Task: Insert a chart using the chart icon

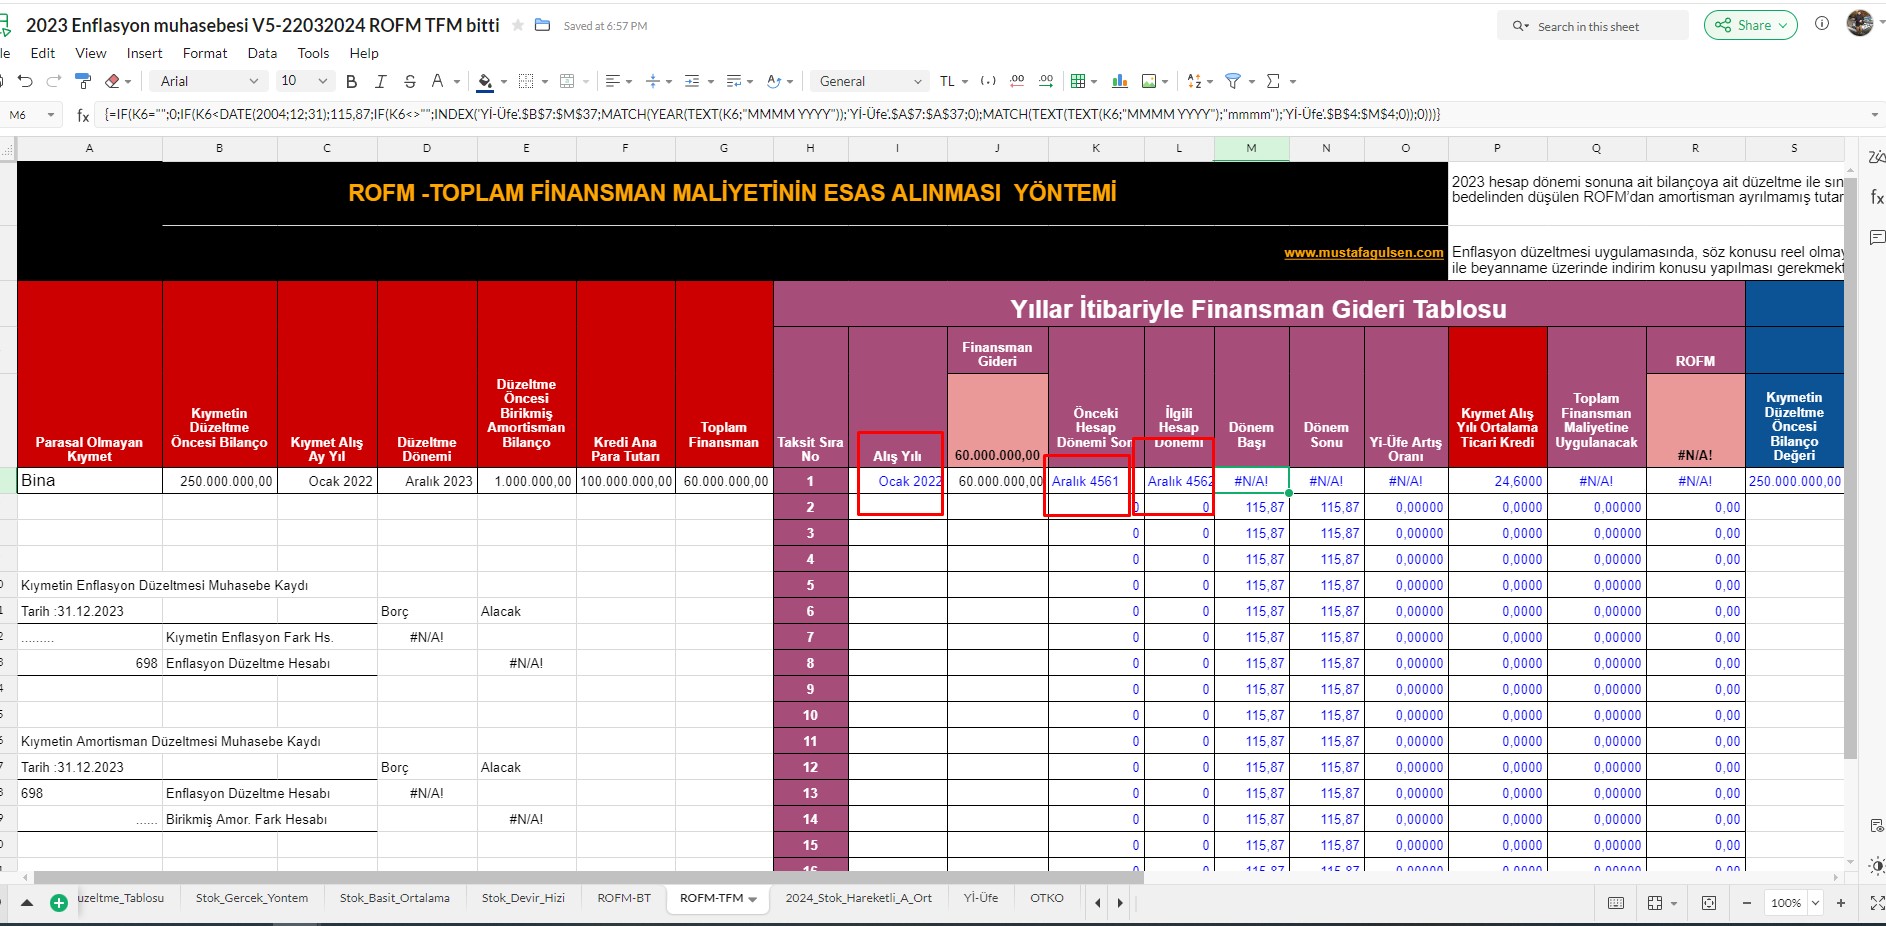Action: tap(1120, 81)
